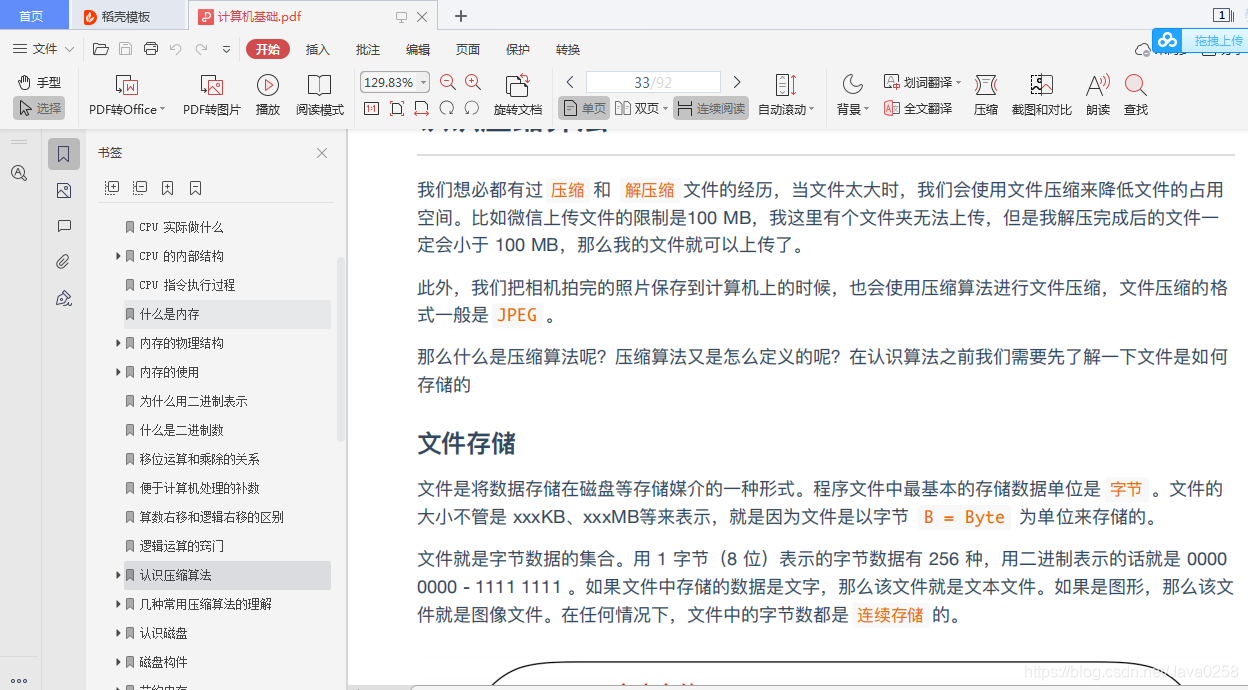Viewport: 1248px width, 690px height.
Task: Collapse all bookmarks icon
Action: [x=140, y=188]
